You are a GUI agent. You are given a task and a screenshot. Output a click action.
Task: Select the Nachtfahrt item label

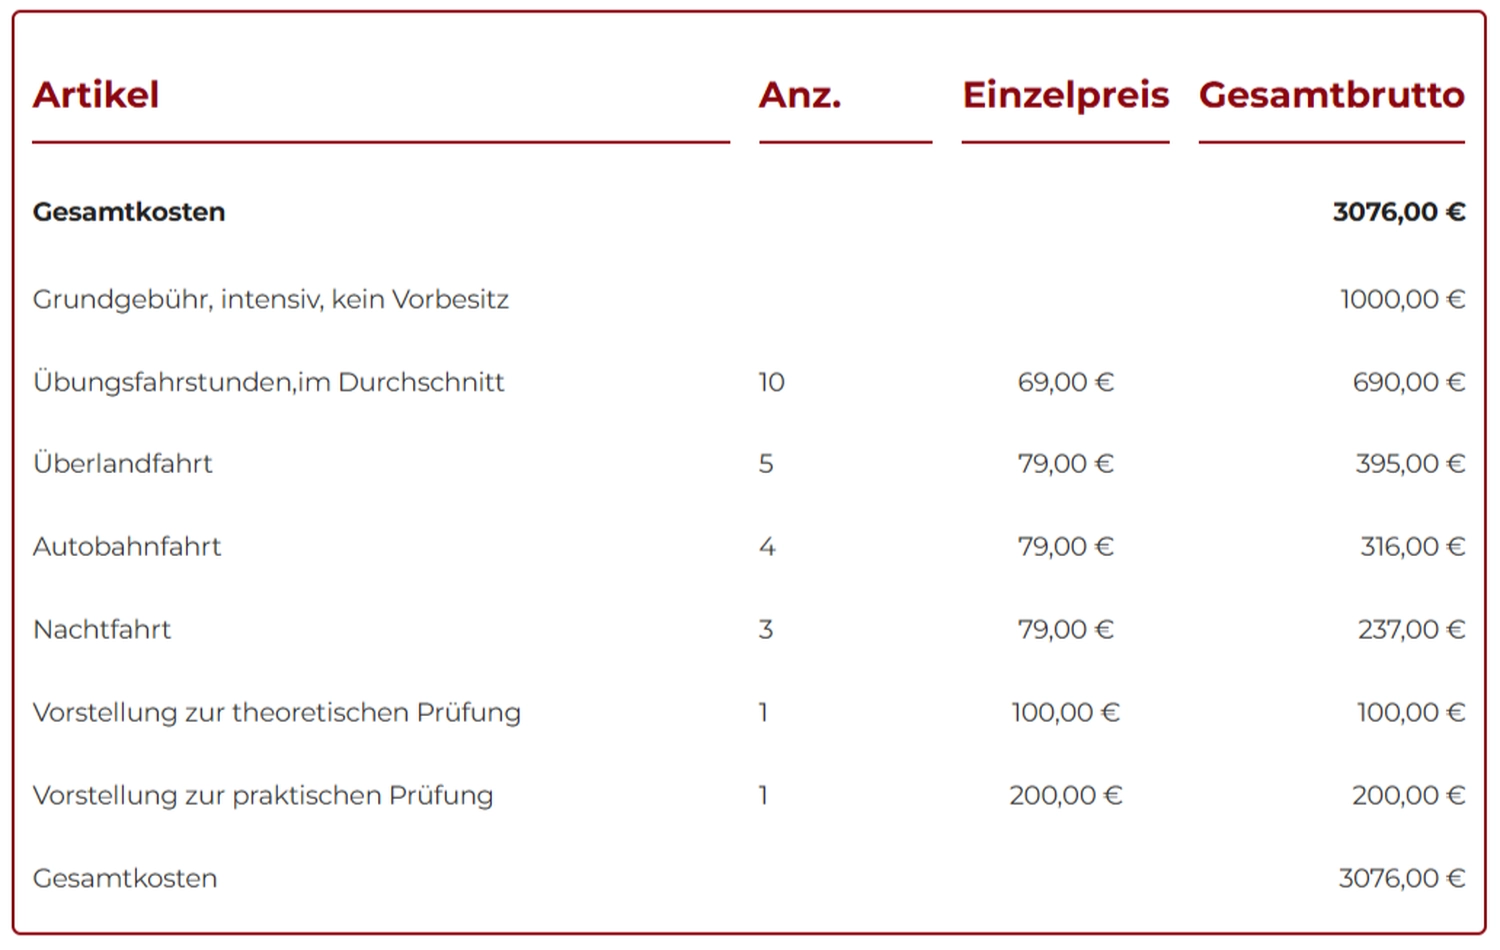click(x=102, y=630)
